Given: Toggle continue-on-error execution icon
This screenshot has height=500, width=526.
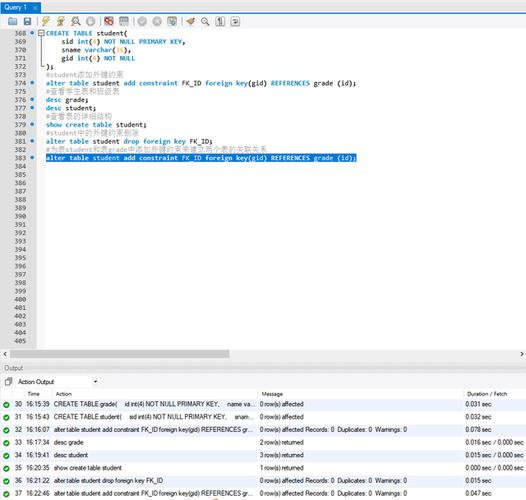Looking at the screenshot, I should pyautogui.click(x=109, y=21).
